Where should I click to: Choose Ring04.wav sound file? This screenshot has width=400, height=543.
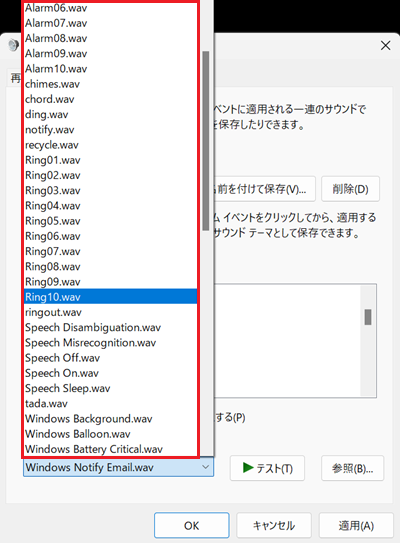point(111,206)
